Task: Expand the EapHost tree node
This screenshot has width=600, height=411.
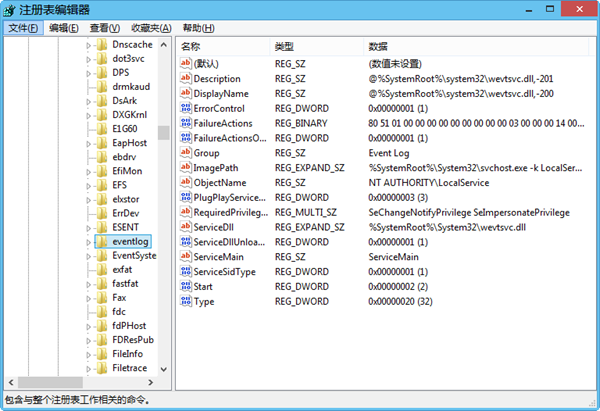Action: 89,144
